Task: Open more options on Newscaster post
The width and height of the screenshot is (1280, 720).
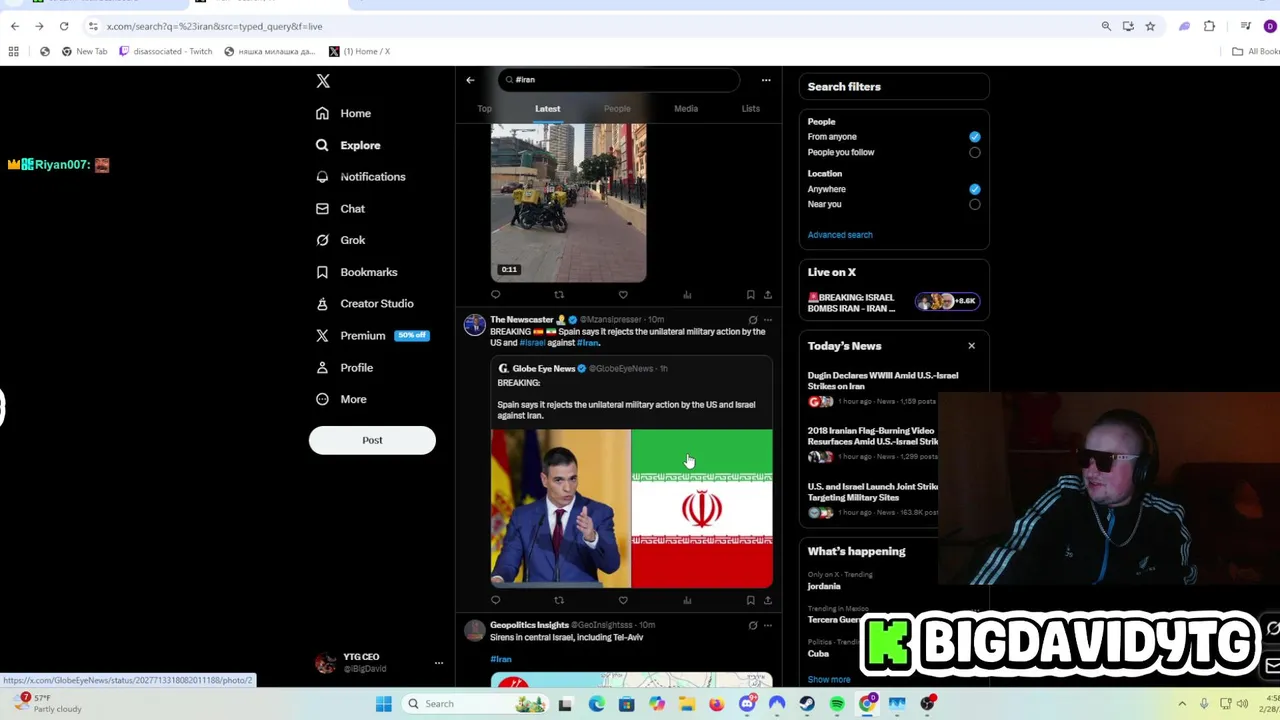Action: [768, 320]
